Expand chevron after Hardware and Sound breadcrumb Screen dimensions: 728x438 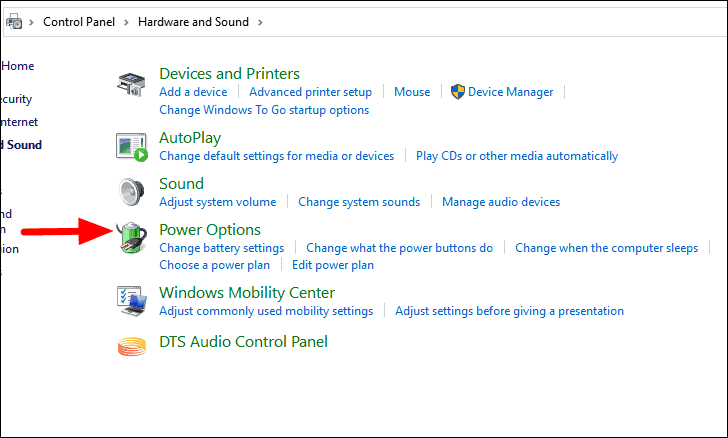click(260, 22)
